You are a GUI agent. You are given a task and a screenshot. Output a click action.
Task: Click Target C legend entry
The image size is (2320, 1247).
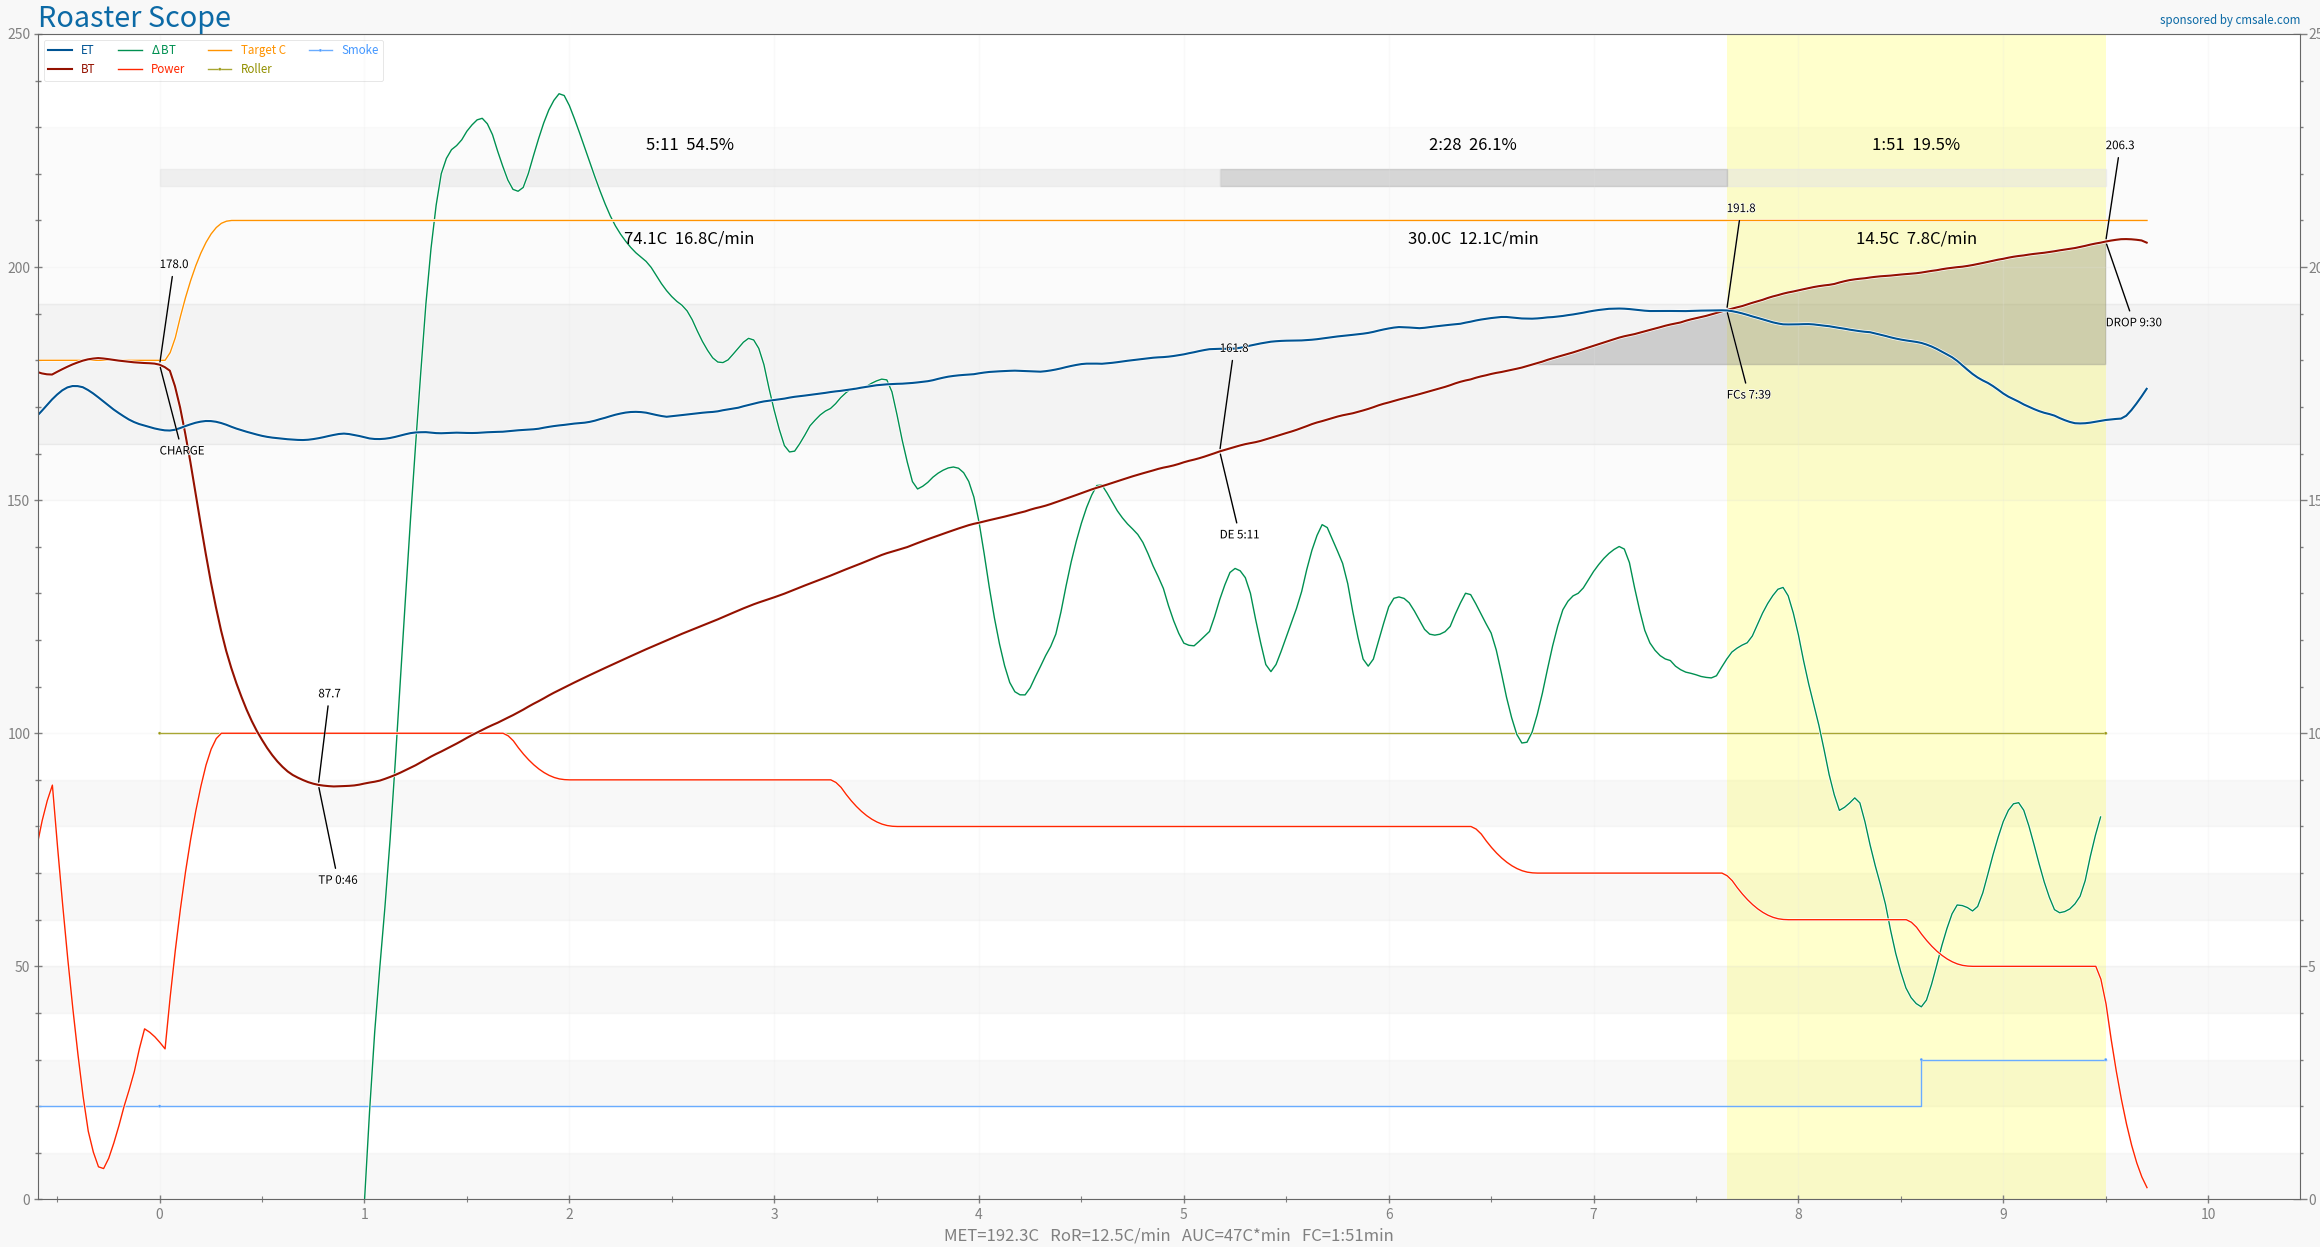point(262,50)
